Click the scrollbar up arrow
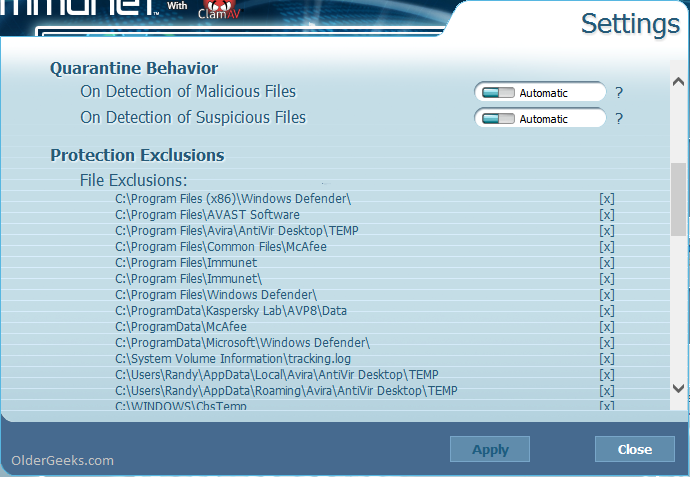Image resolution: width=690 pixels, height=477 pixels. pos(678,81)
